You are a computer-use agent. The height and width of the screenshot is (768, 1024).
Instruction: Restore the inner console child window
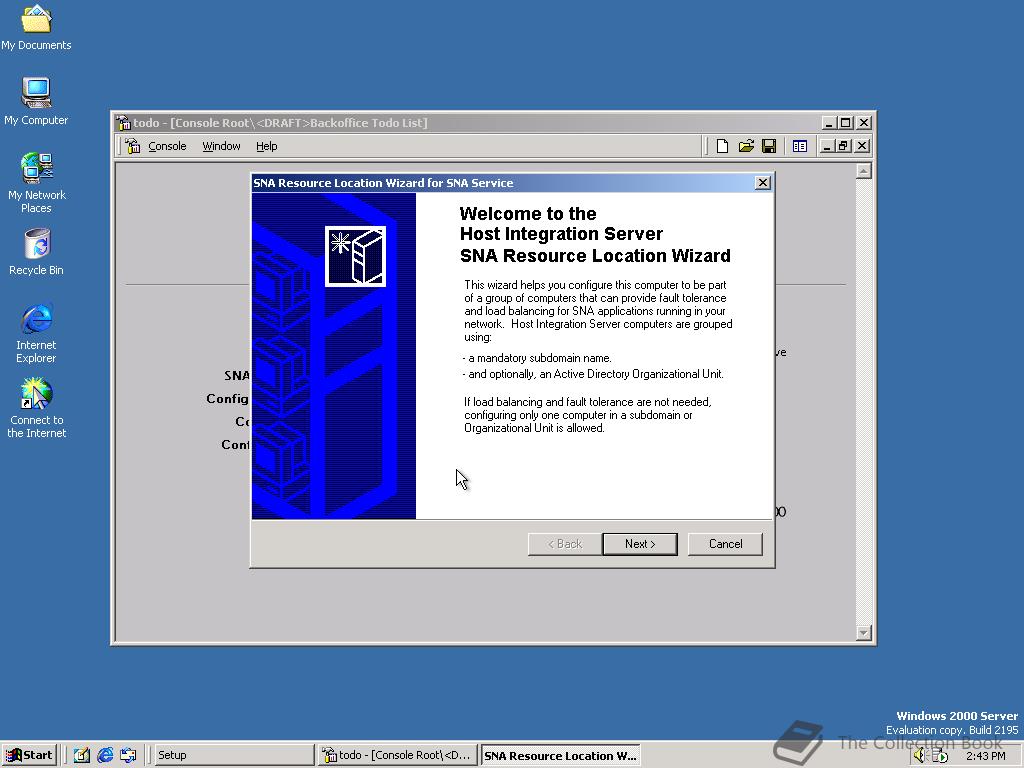point(843,146)
